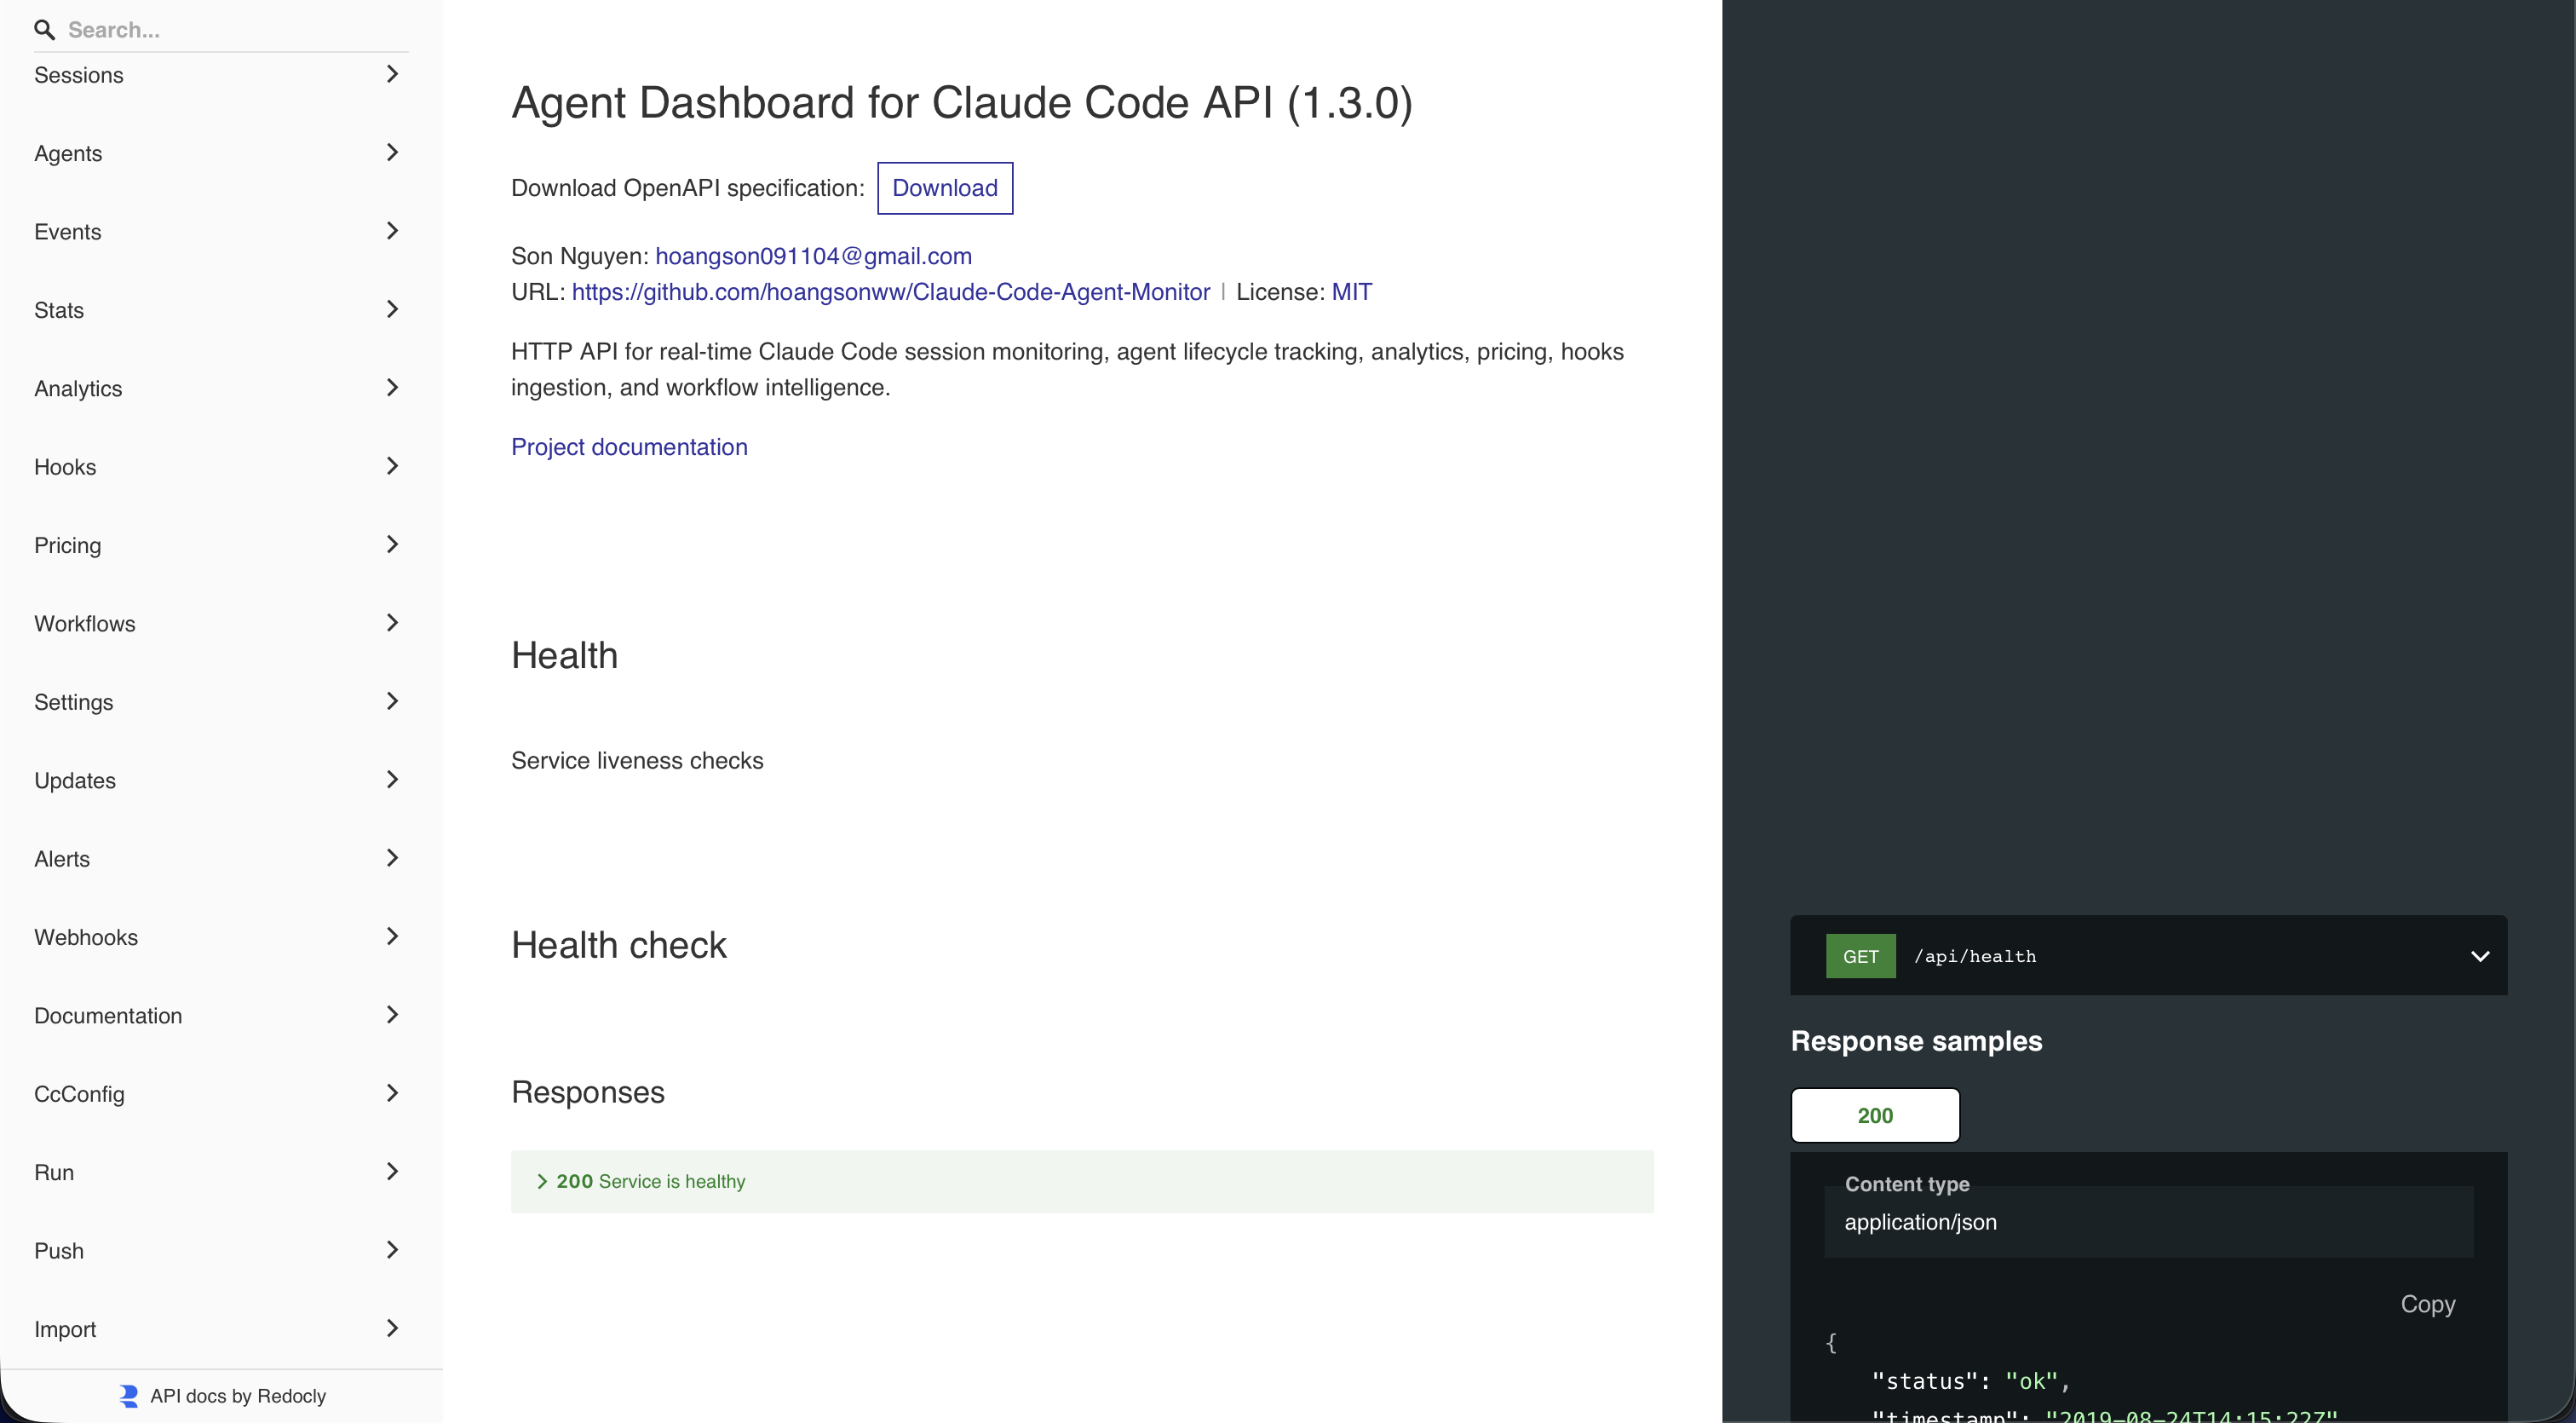Open API docs by Redocly link

238,1396
